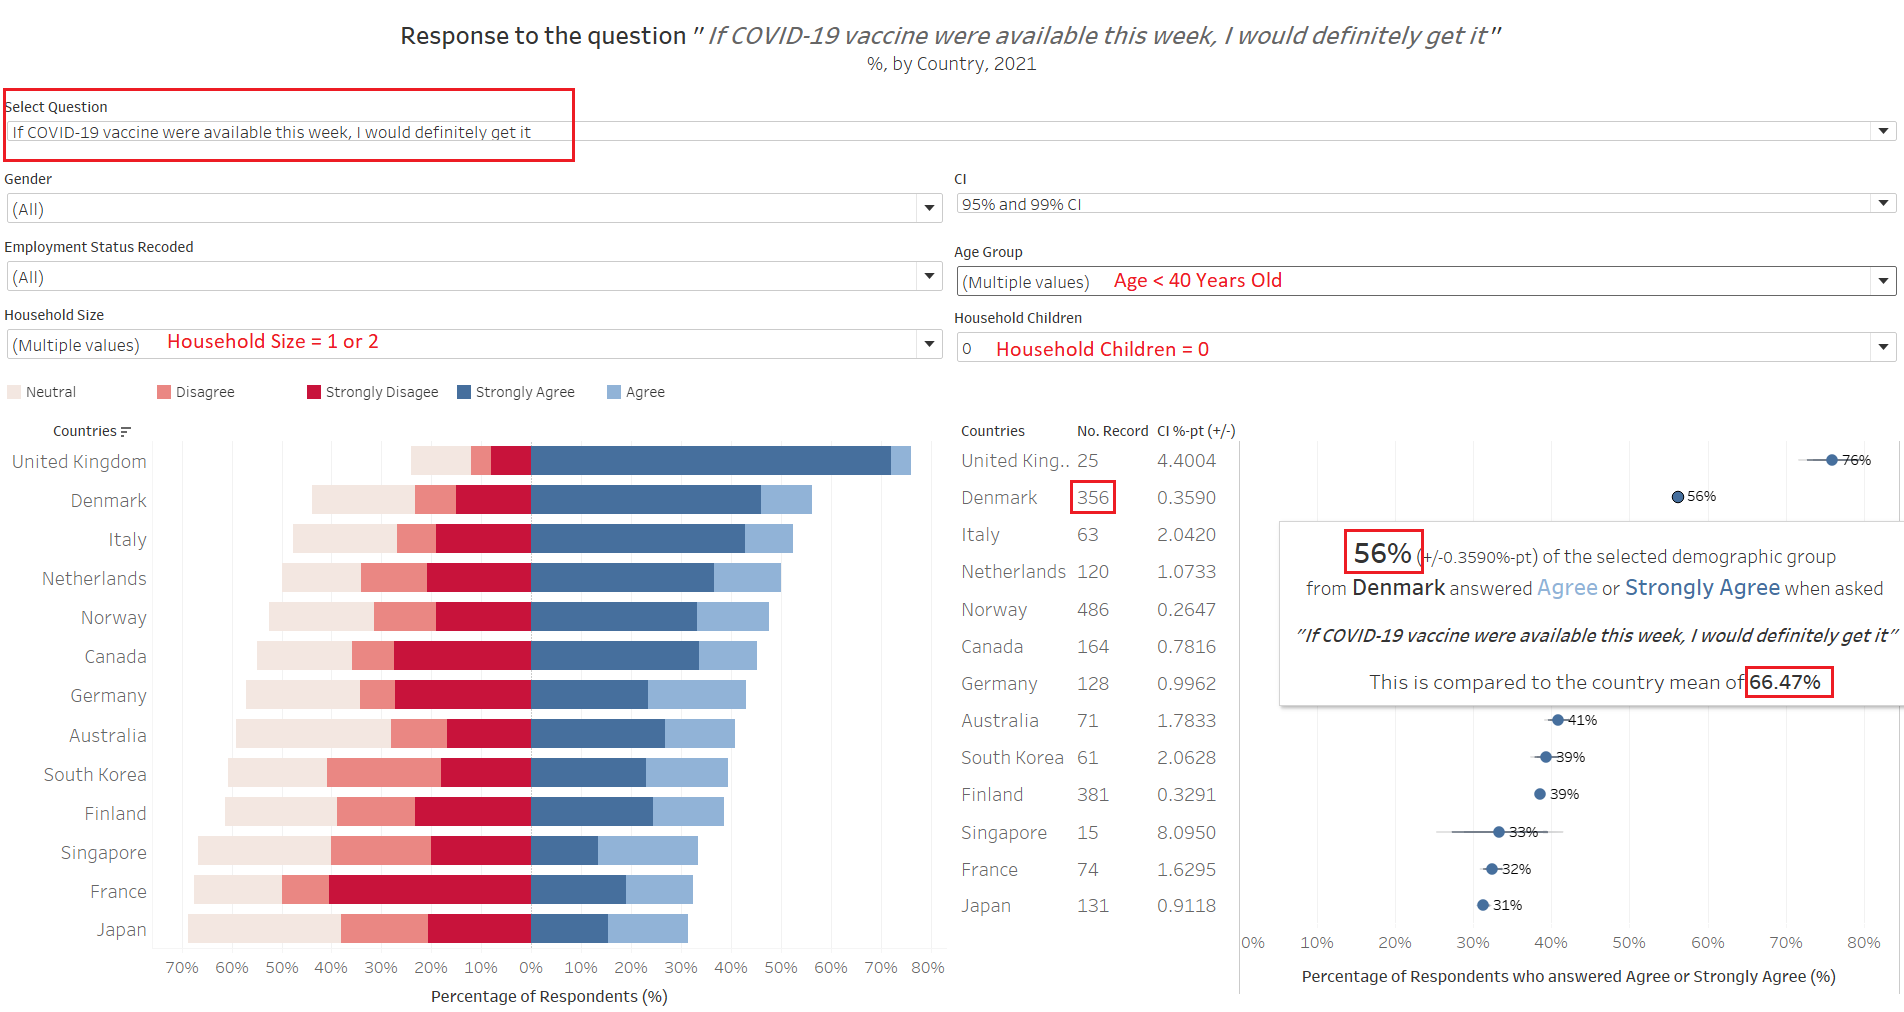Open the Select Question dropdown

(1883, 131)
